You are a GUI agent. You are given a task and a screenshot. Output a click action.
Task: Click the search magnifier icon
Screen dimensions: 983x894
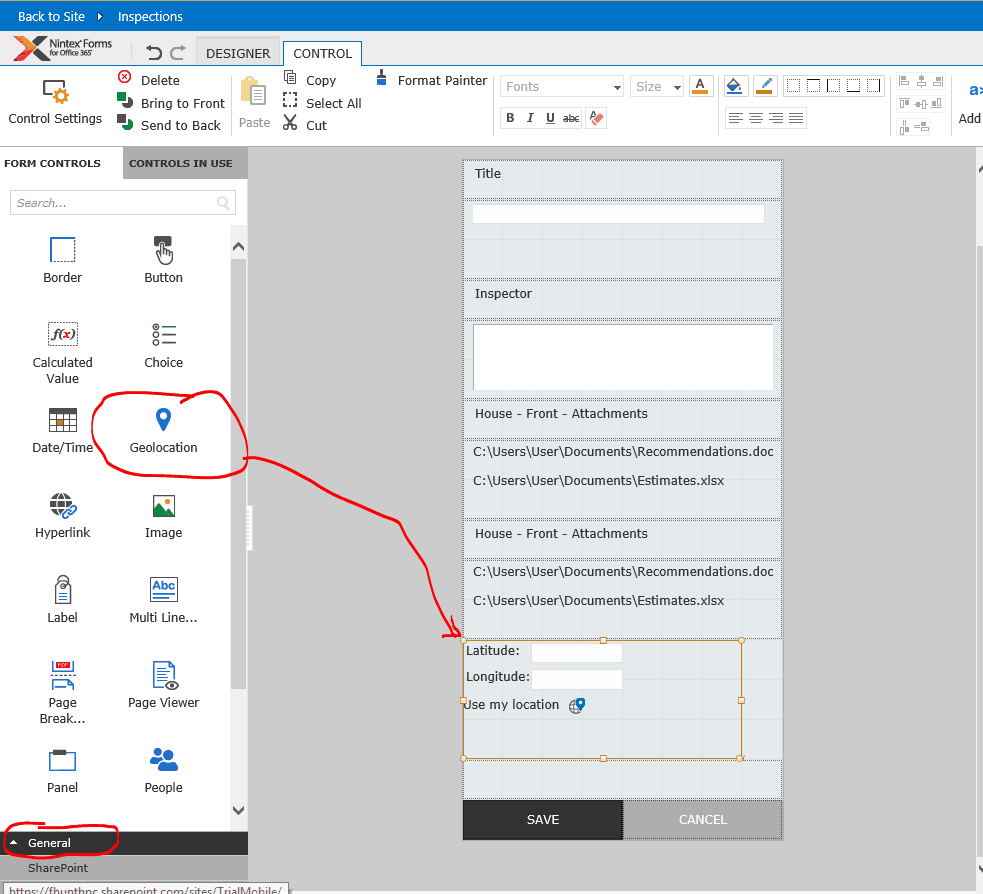pyautogui.click(x=223, y=202)
